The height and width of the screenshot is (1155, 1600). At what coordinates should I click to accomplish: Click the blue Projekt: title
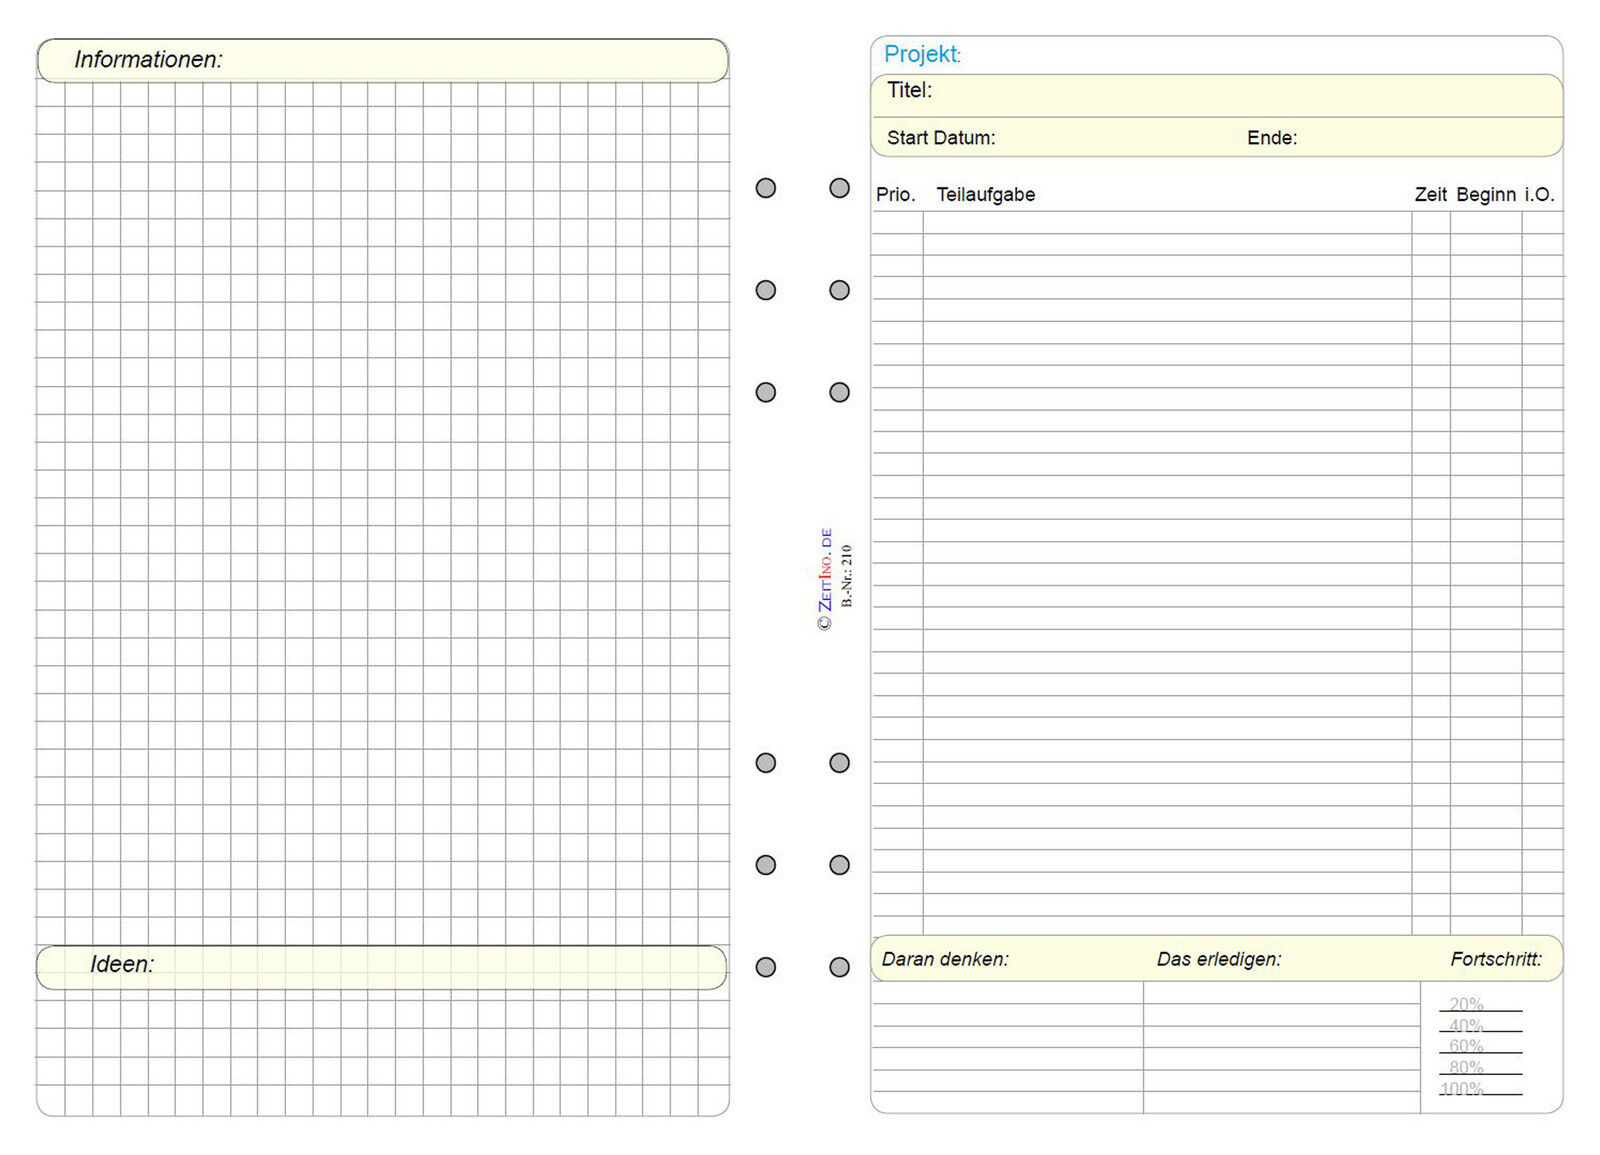click(922, 54)
